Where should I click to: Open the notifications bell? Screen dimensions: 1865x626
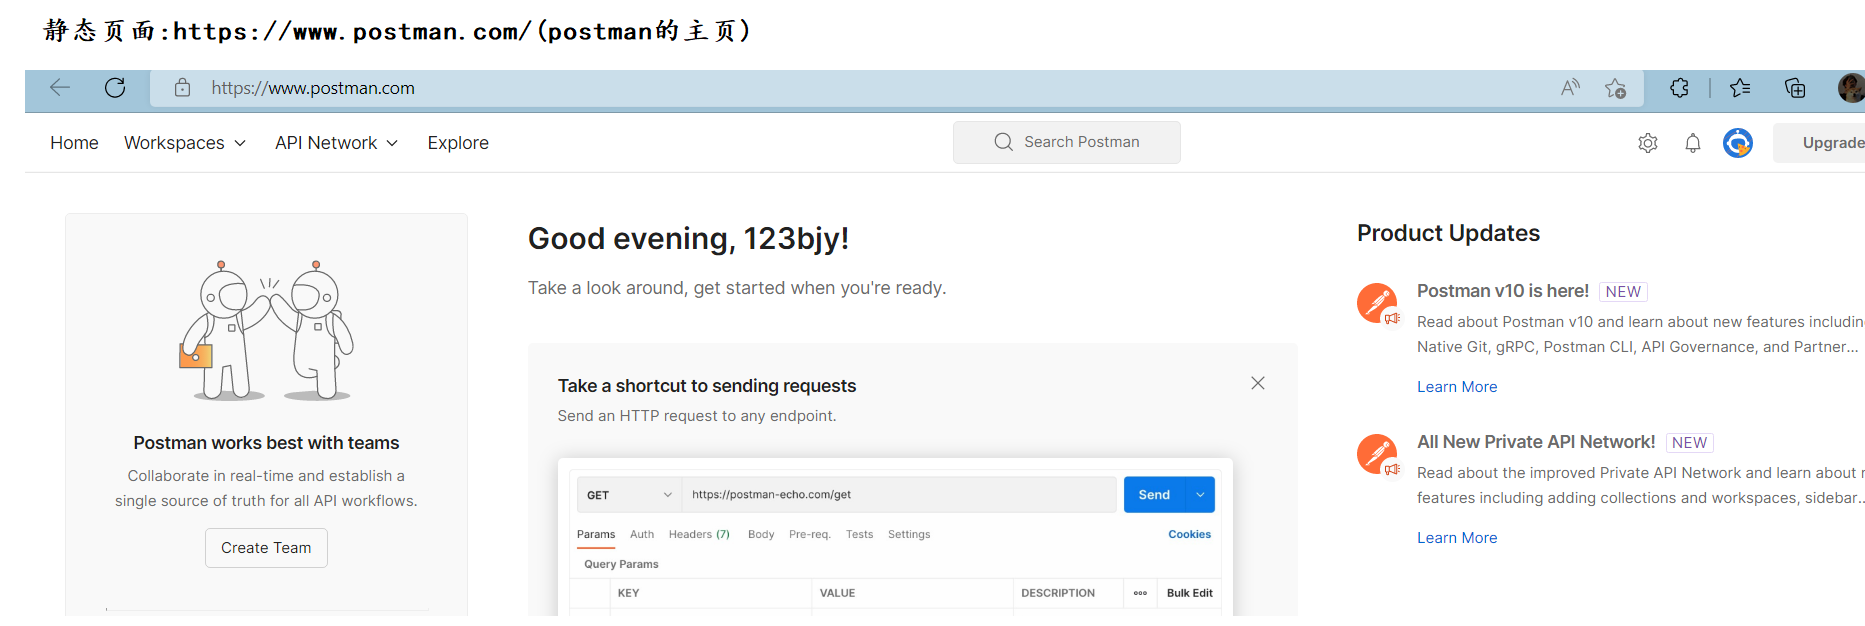click(1693, 143)
